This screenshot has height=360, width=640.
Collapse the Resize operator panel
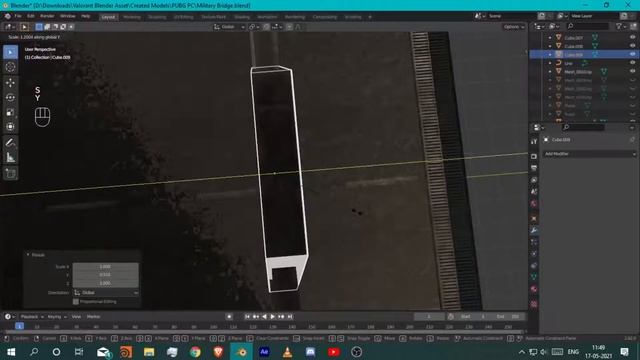[28, 255]
